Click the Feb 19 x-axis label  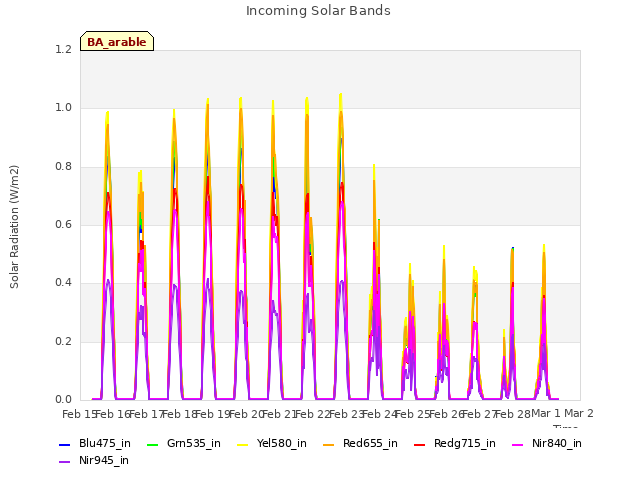(213, 414)
